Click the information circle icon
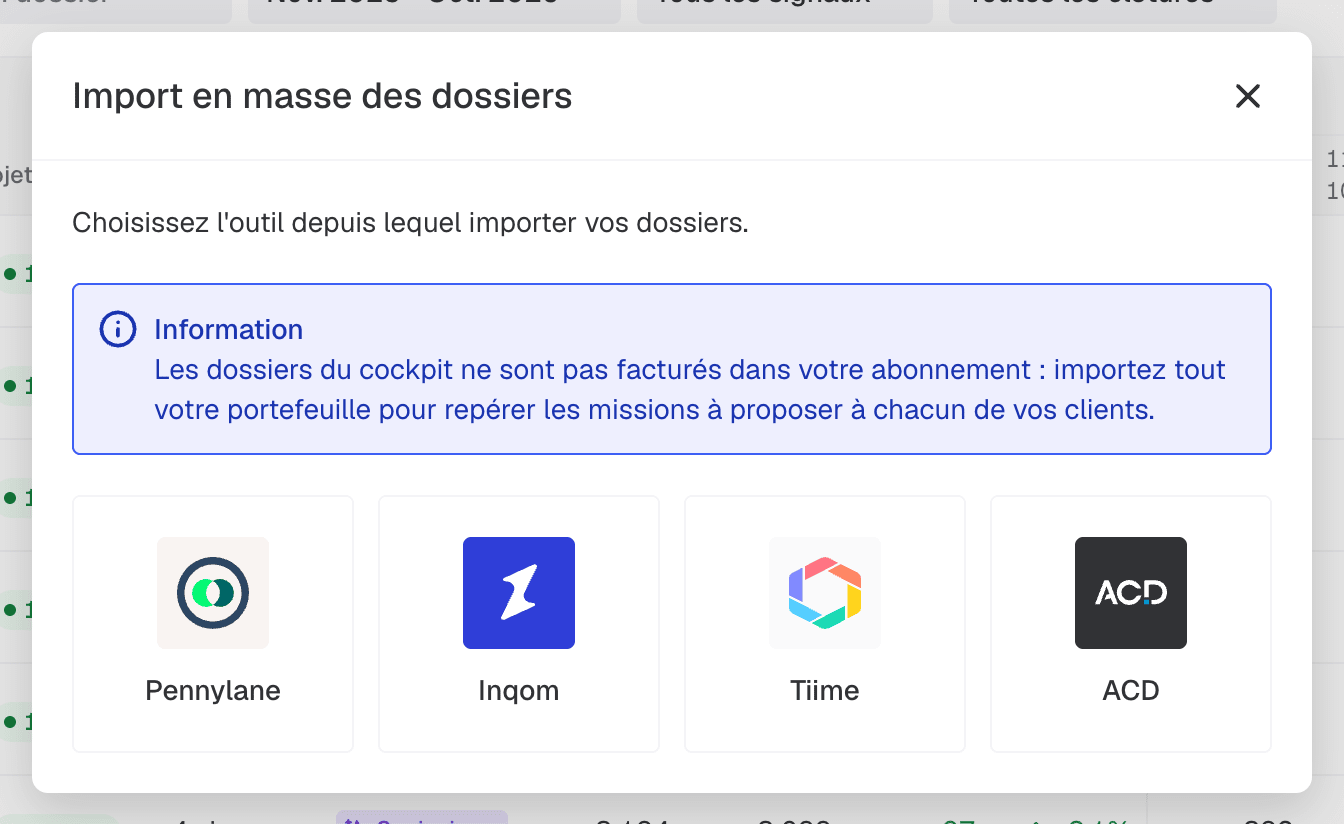 118,329
